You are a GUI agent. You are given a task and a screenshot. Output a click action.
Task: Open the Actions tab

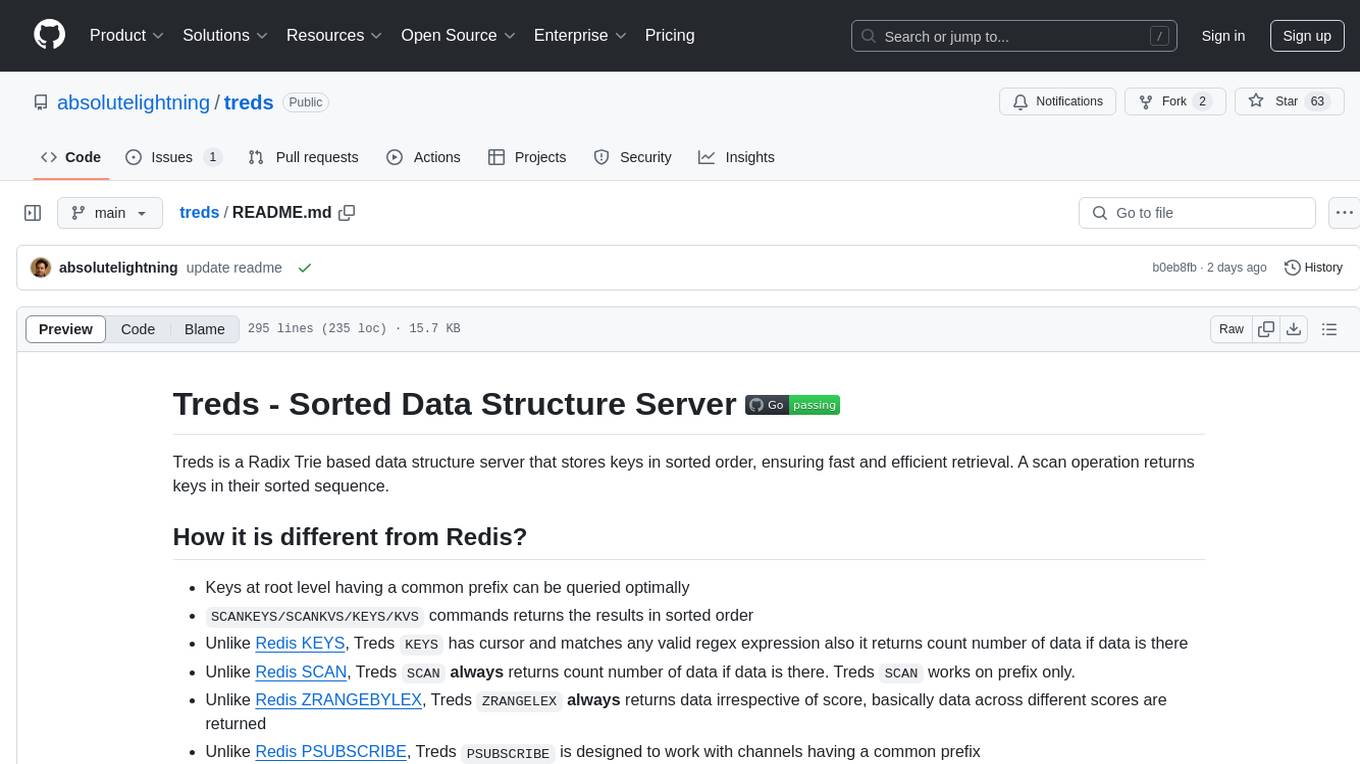click(423, 157)
